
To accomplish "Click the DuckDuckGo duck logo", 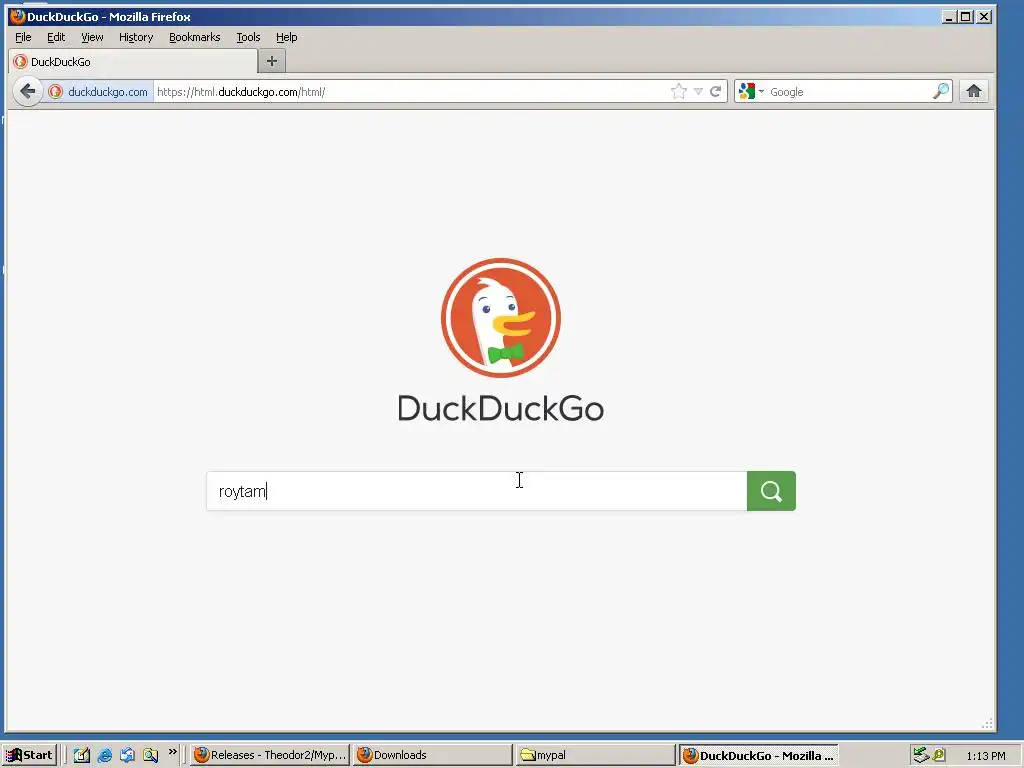I will tap(501, 318).
